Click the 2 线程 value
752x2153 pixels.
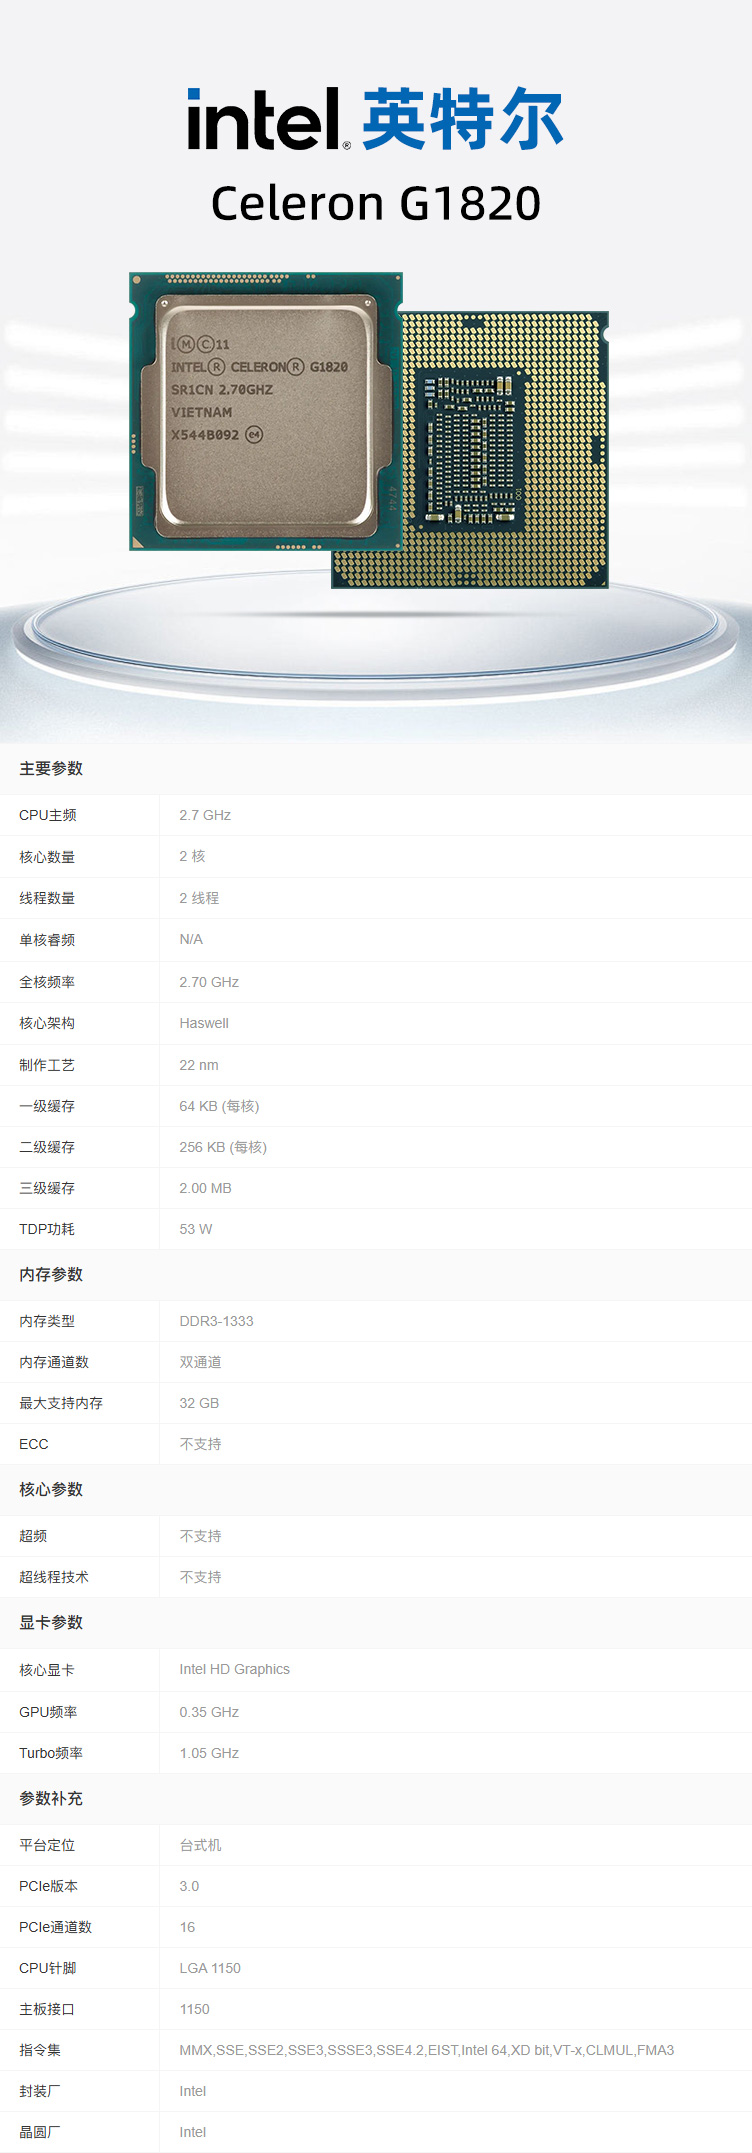(199, 898)
